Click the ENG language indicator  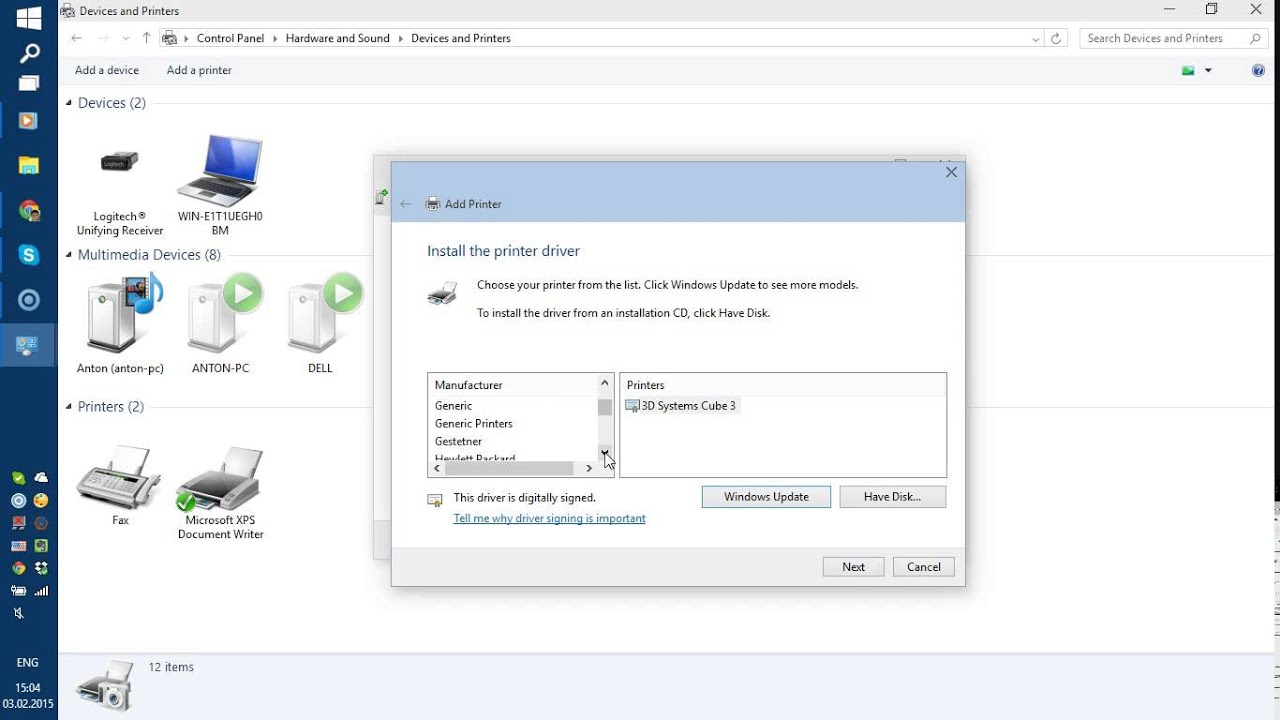(28, 663)
